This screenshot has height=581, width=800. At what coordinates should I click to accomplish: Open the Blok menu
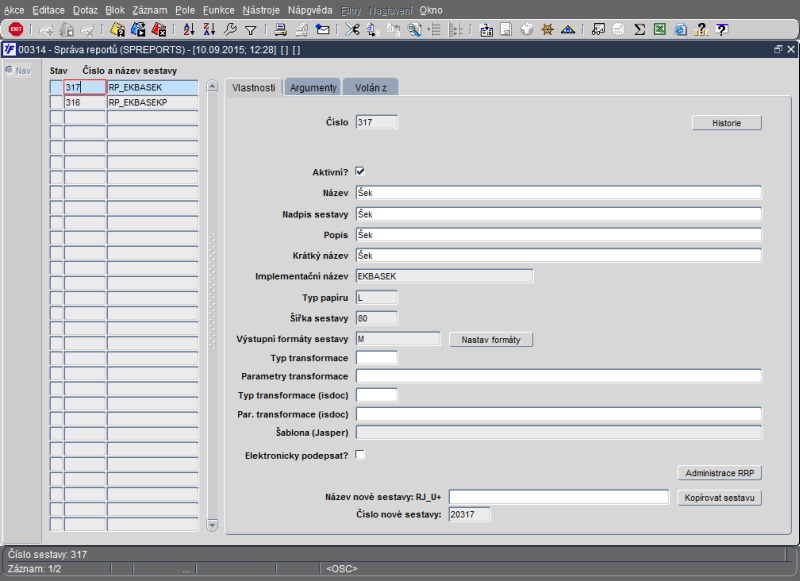tap(115, 10)
